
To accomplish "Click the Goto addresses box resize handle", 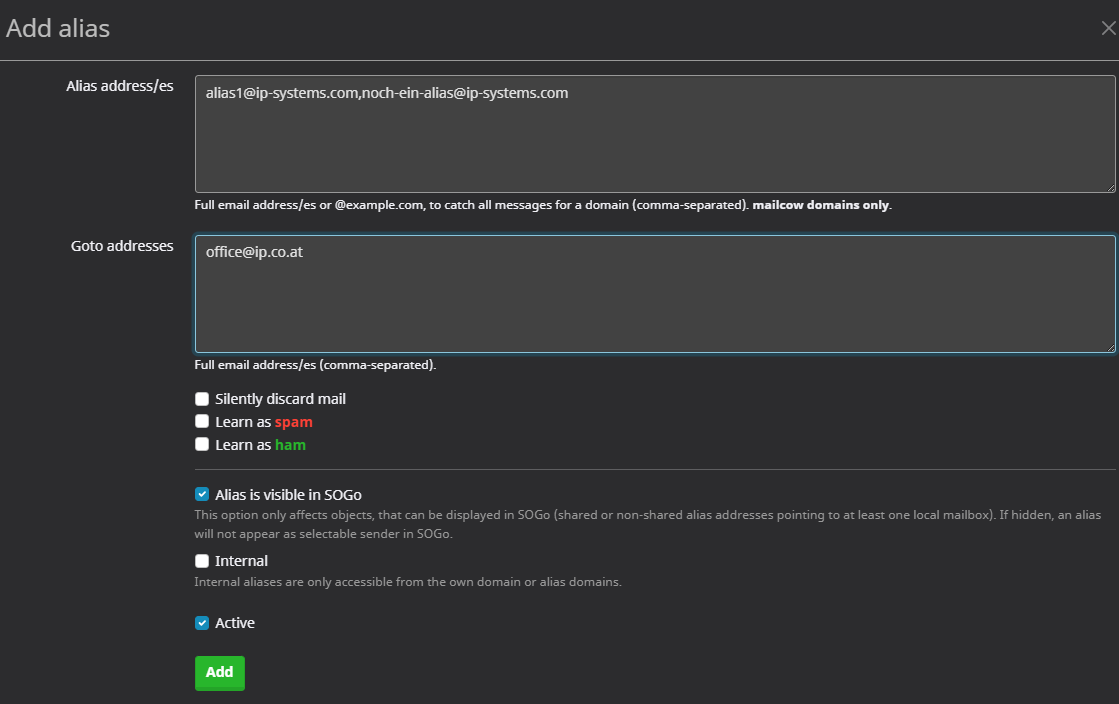I will point(1110,347).
